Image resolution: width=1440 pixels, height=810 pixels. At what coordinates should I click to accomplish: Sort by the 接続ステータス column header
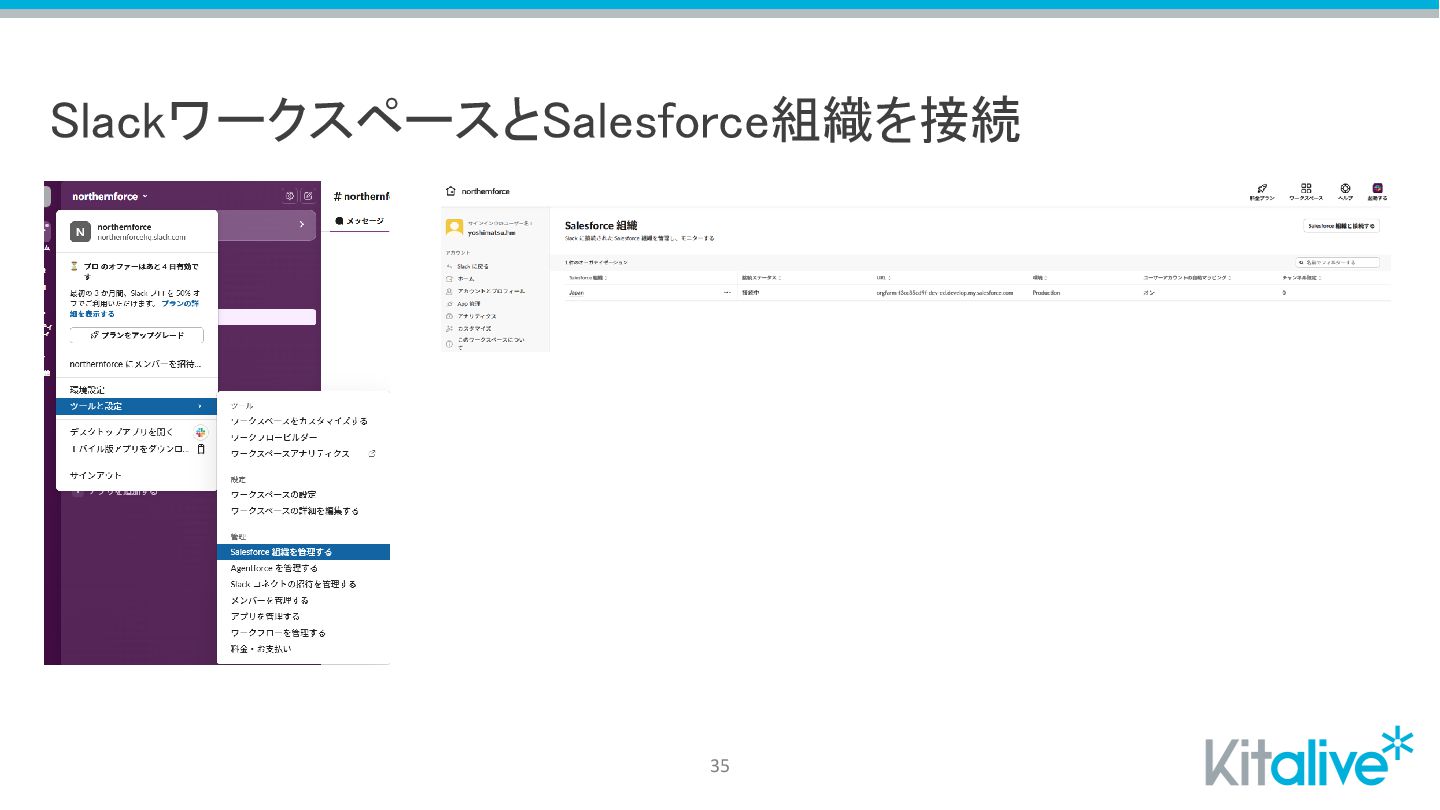click(x=761, y=277)
